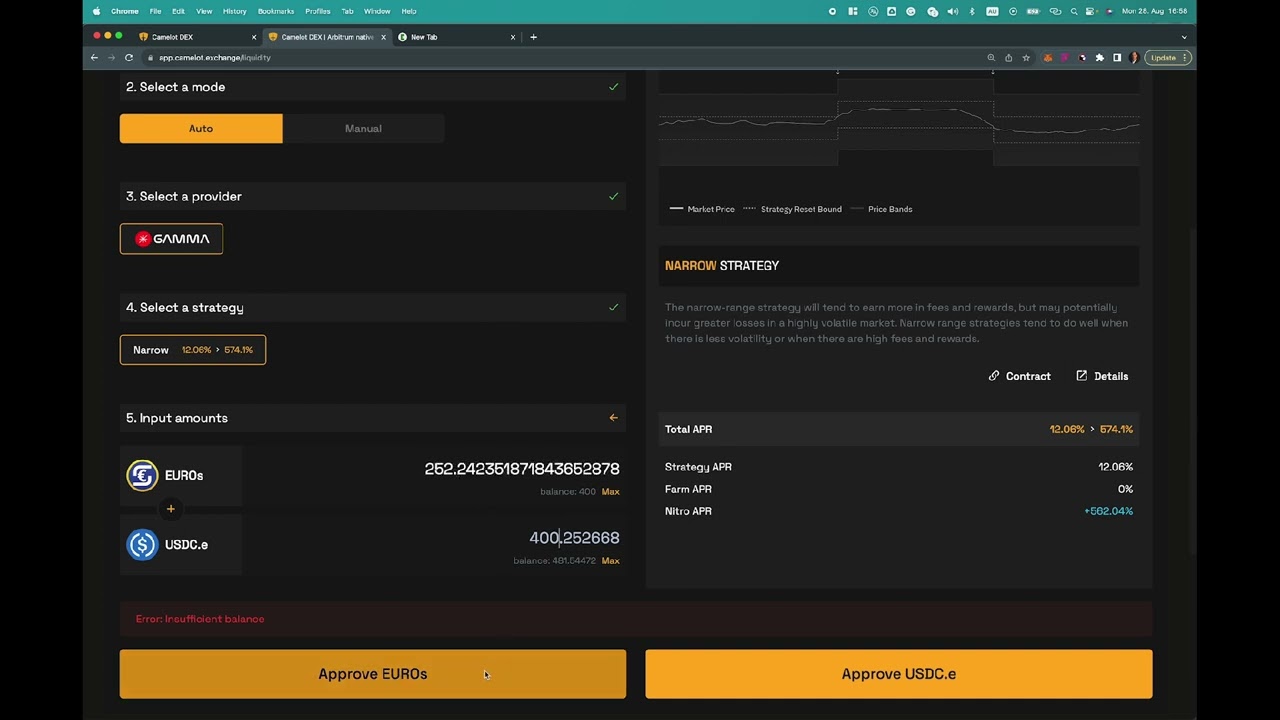Click the Approve EUROs button
This screenshot has width=1280, height=720.
click(x=373, y=674)
